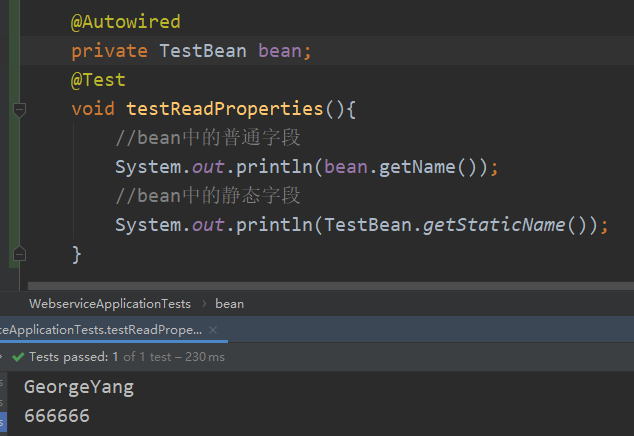Click the TestBean type in field declaration
The image size is (634, 436).
203,51
